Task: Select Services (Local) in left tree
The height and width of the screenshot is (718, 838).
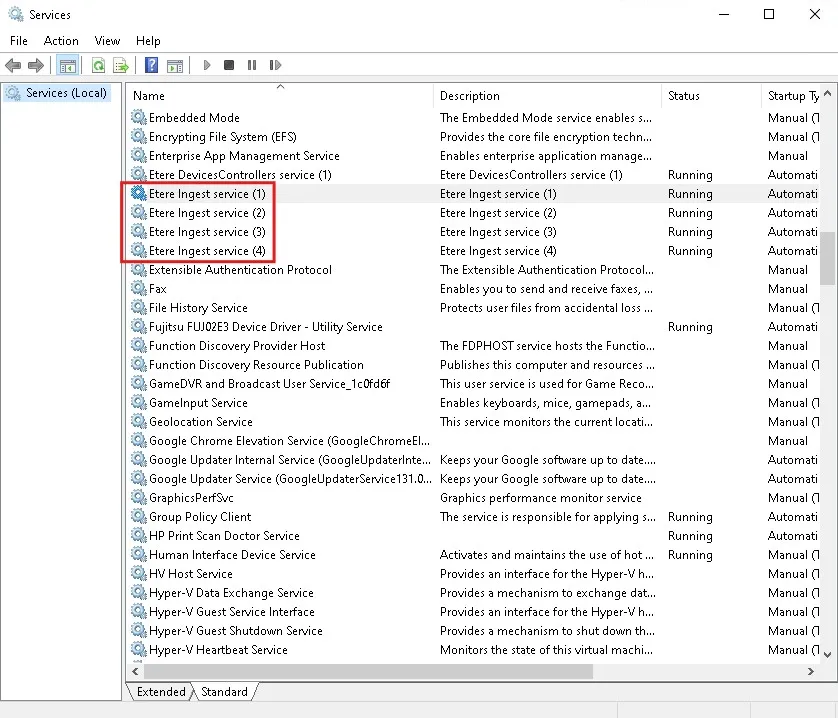Action: coord(66,93)
